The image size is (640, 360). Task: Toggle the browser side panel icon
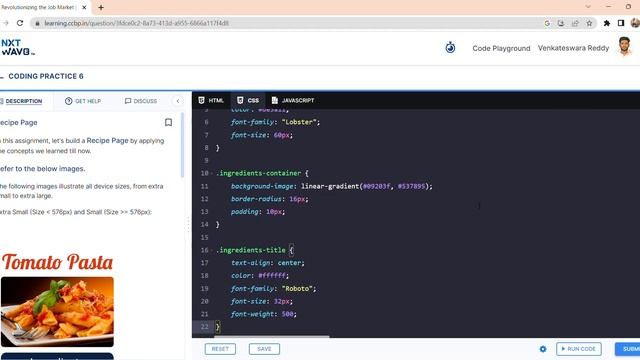click(621, 23)
